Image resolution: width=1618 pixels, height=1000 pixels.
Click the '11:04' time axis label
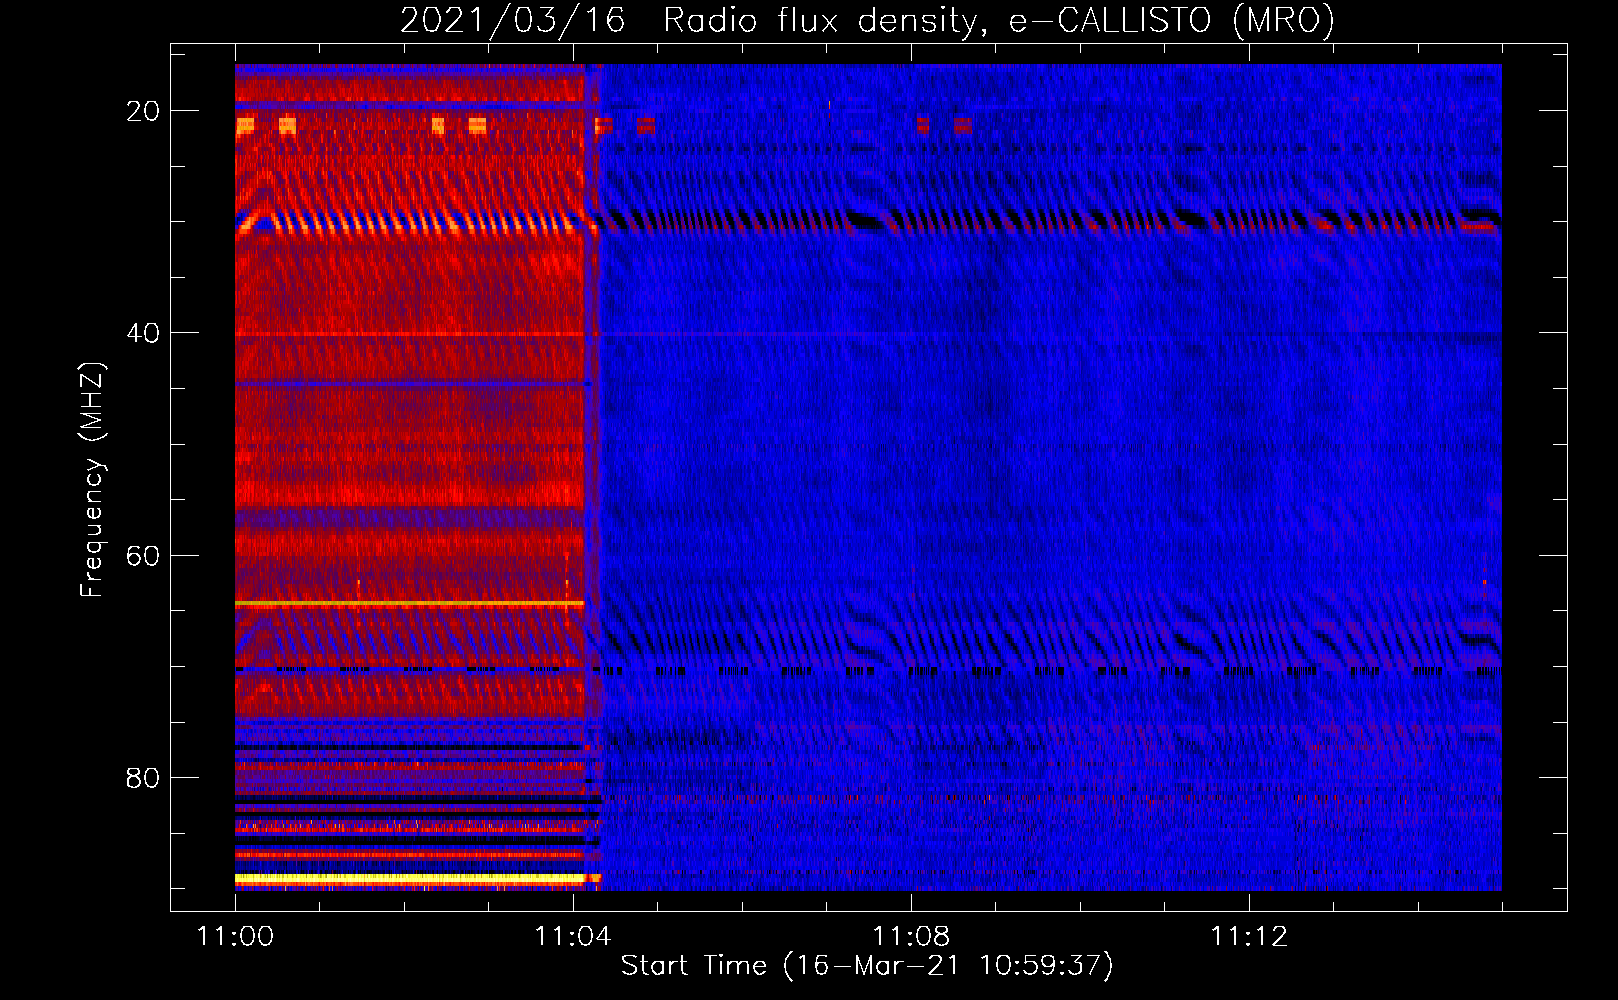pos(573,937)
